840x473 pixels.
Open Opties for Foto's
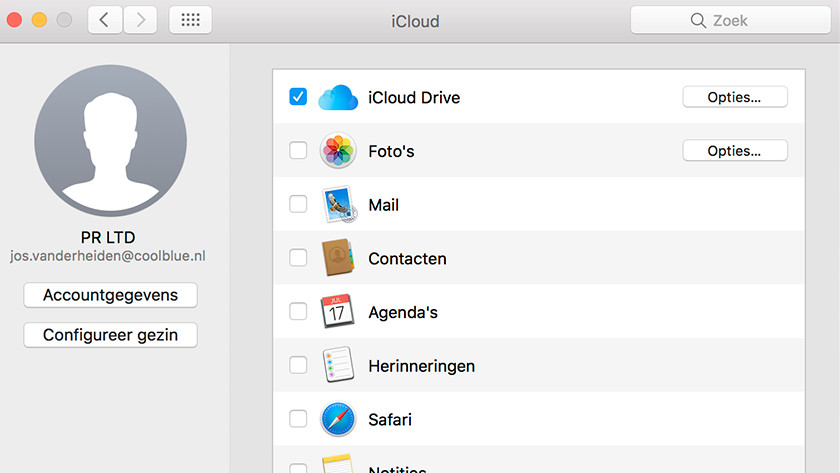735,151
